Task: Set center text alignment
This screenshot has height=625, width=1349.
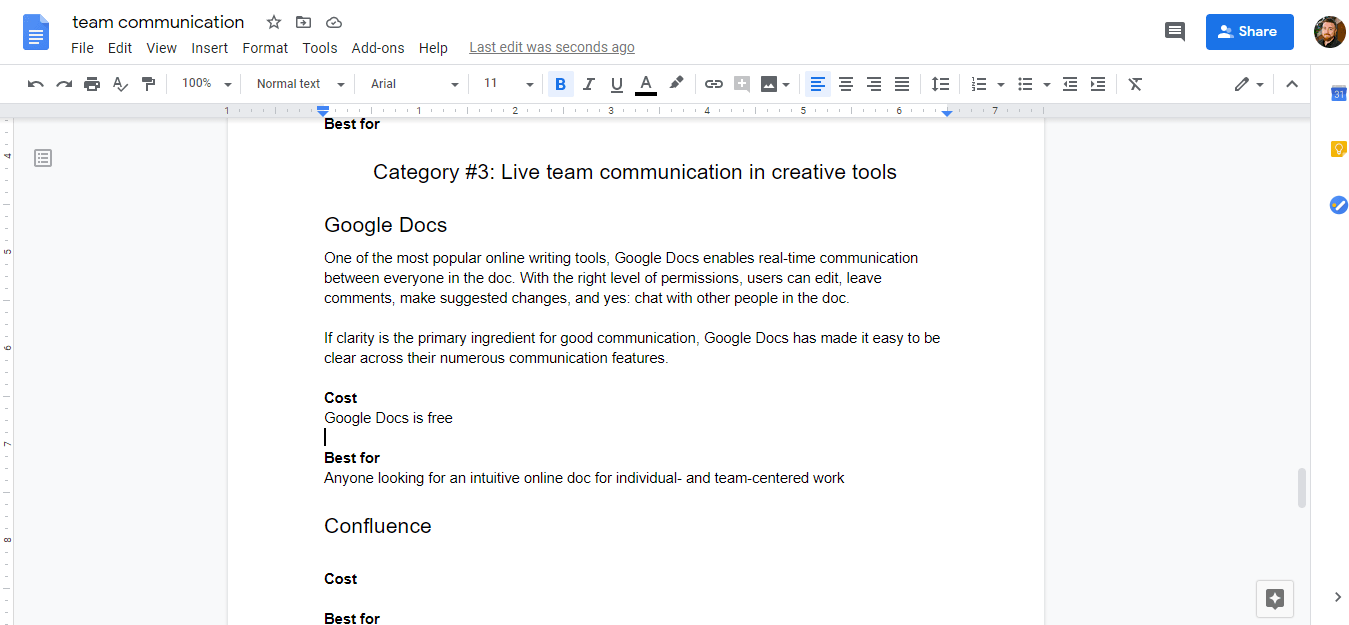Action: pos(846,84)
